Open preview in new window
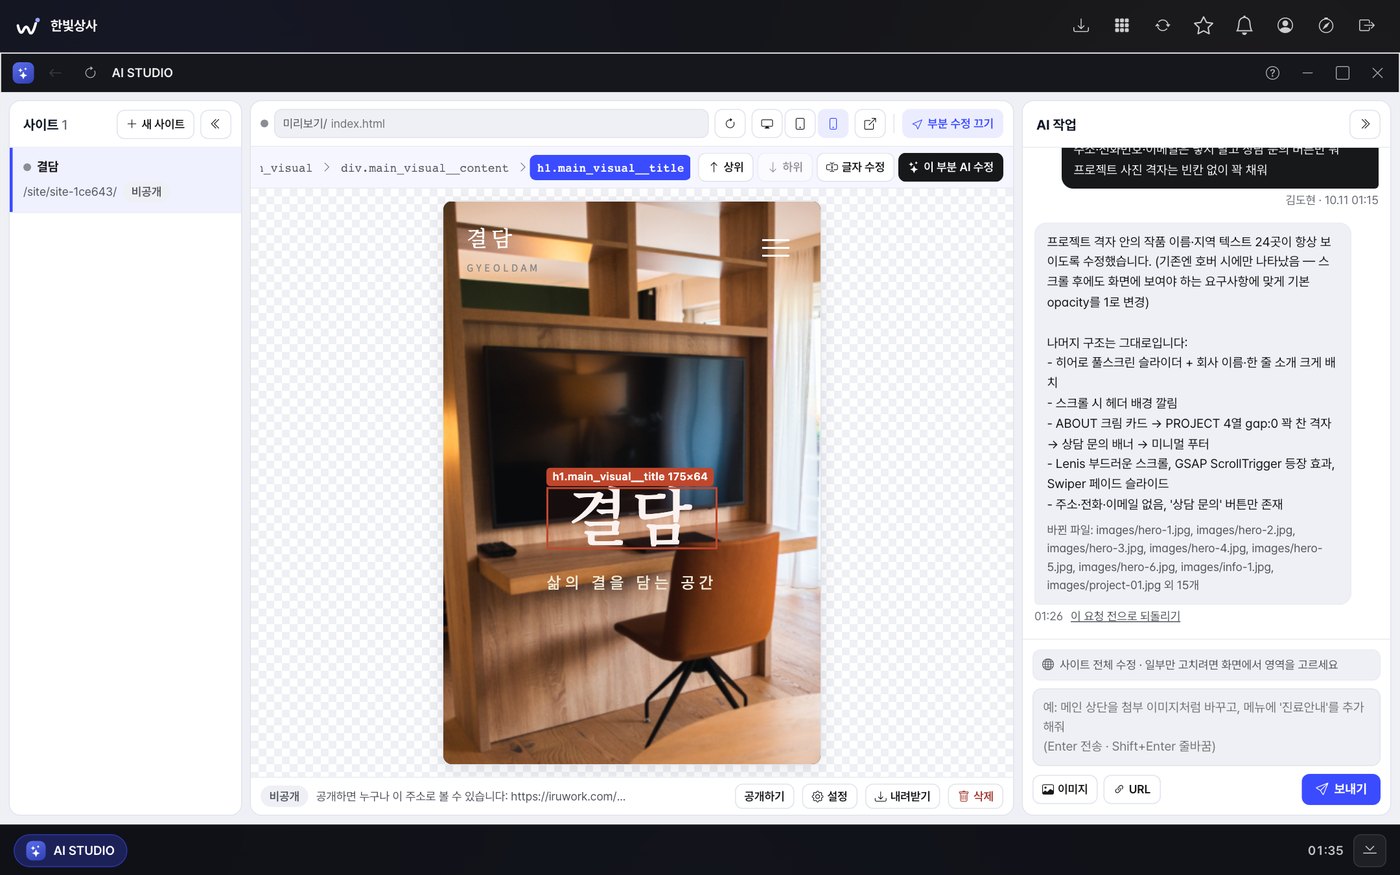The width and height of the screenshot is (1400, 875). tap(870, 124)
